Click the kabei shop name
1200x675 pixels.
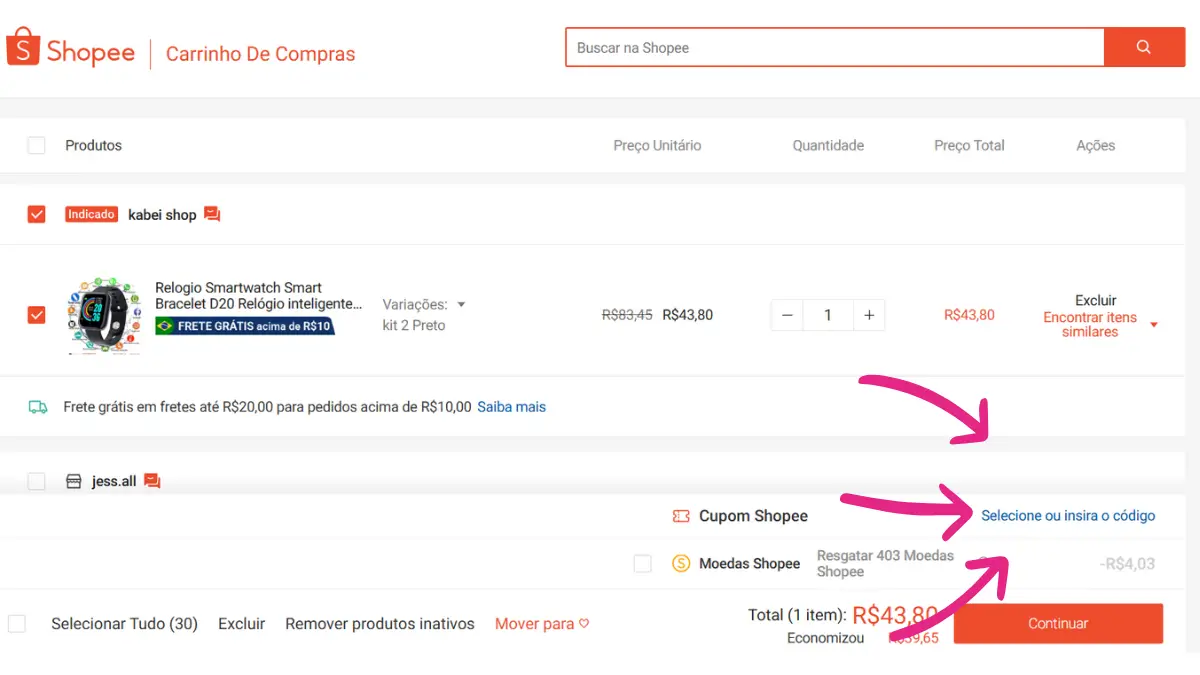[x=162, y=214]
